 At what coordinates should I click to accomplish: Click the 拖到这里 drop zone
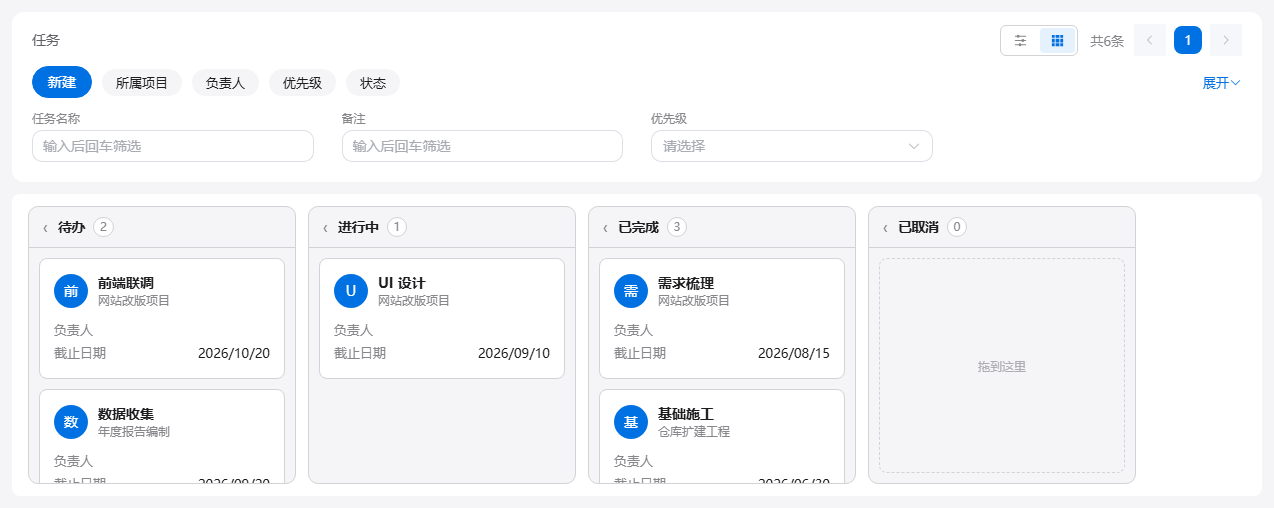tap(1002, 366)
